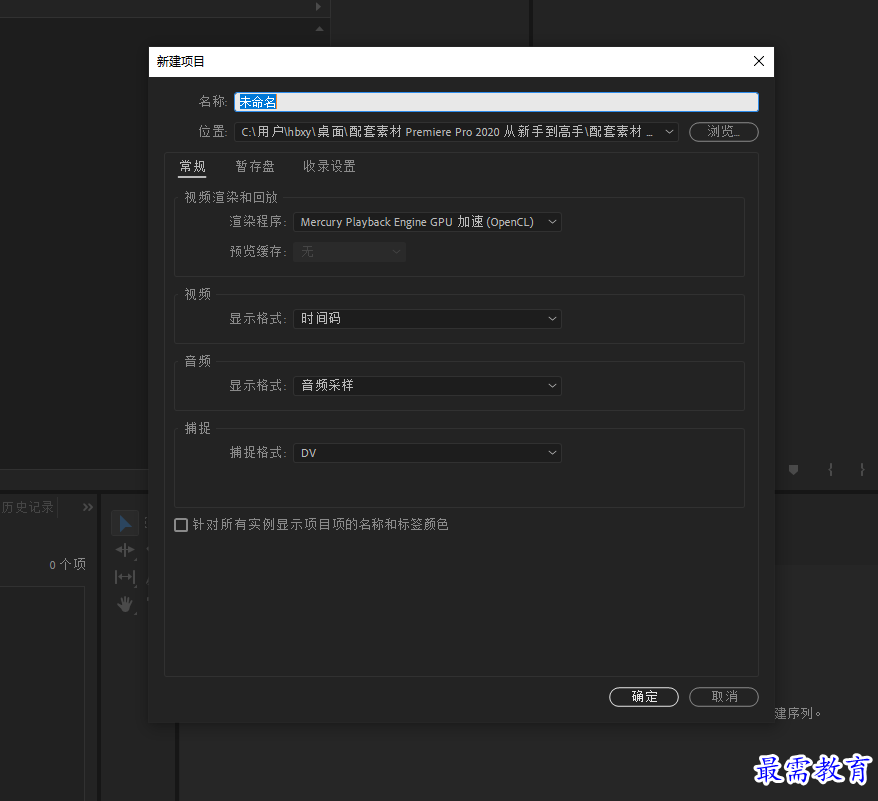Click the Mark In brace icon
The height and width of the screenshot is (801, 878).
tap(830, 470)
